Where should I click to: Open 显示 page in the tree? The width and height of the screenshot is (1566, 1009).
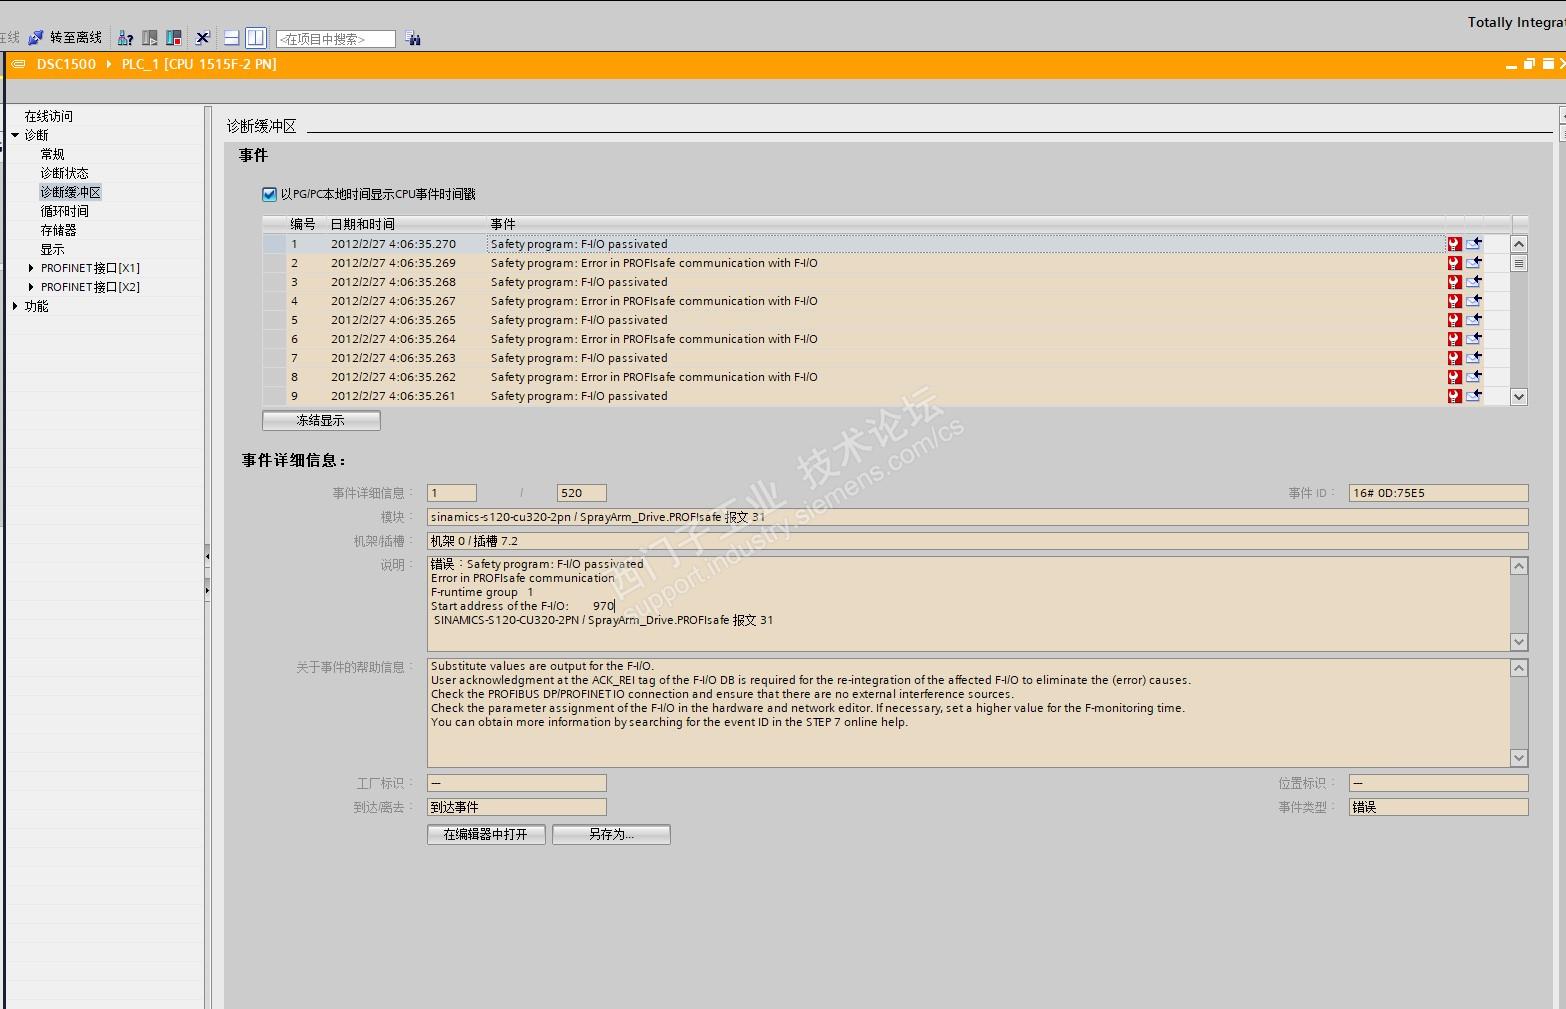point(52,249)
